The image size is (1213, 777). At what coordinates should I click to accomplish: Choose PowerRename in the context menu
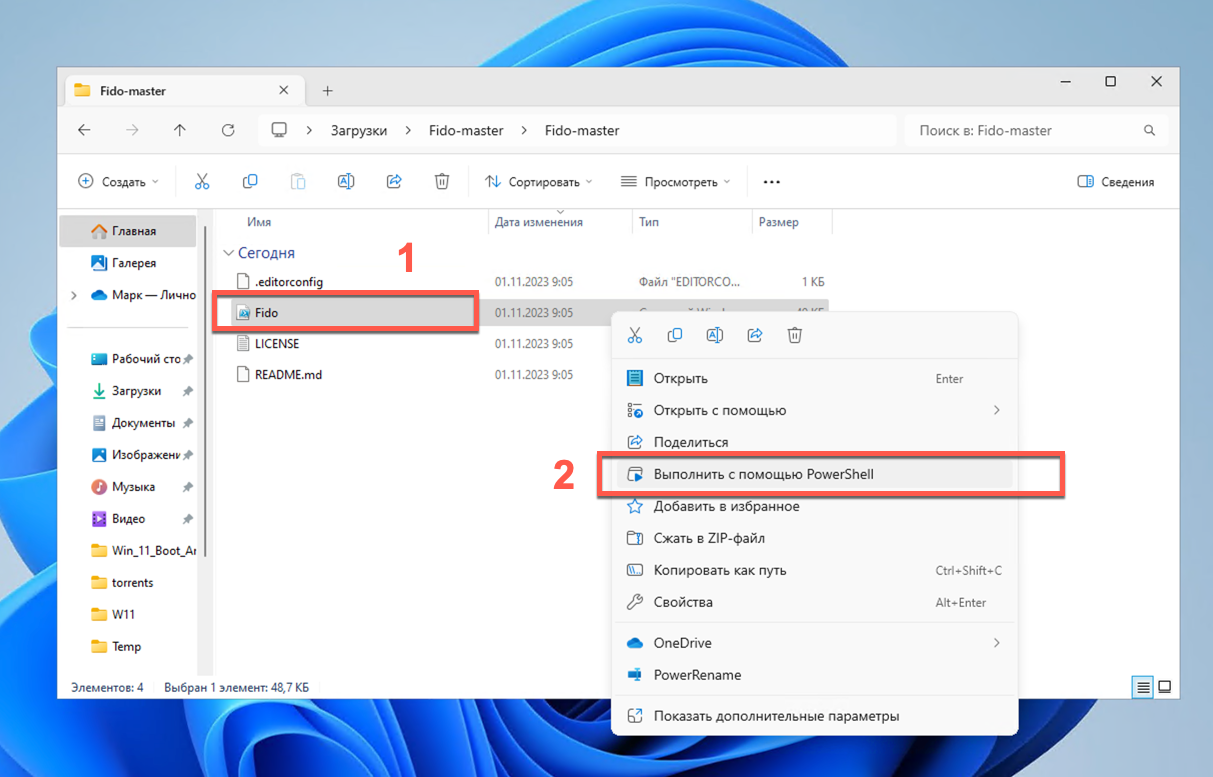(814, 675)
